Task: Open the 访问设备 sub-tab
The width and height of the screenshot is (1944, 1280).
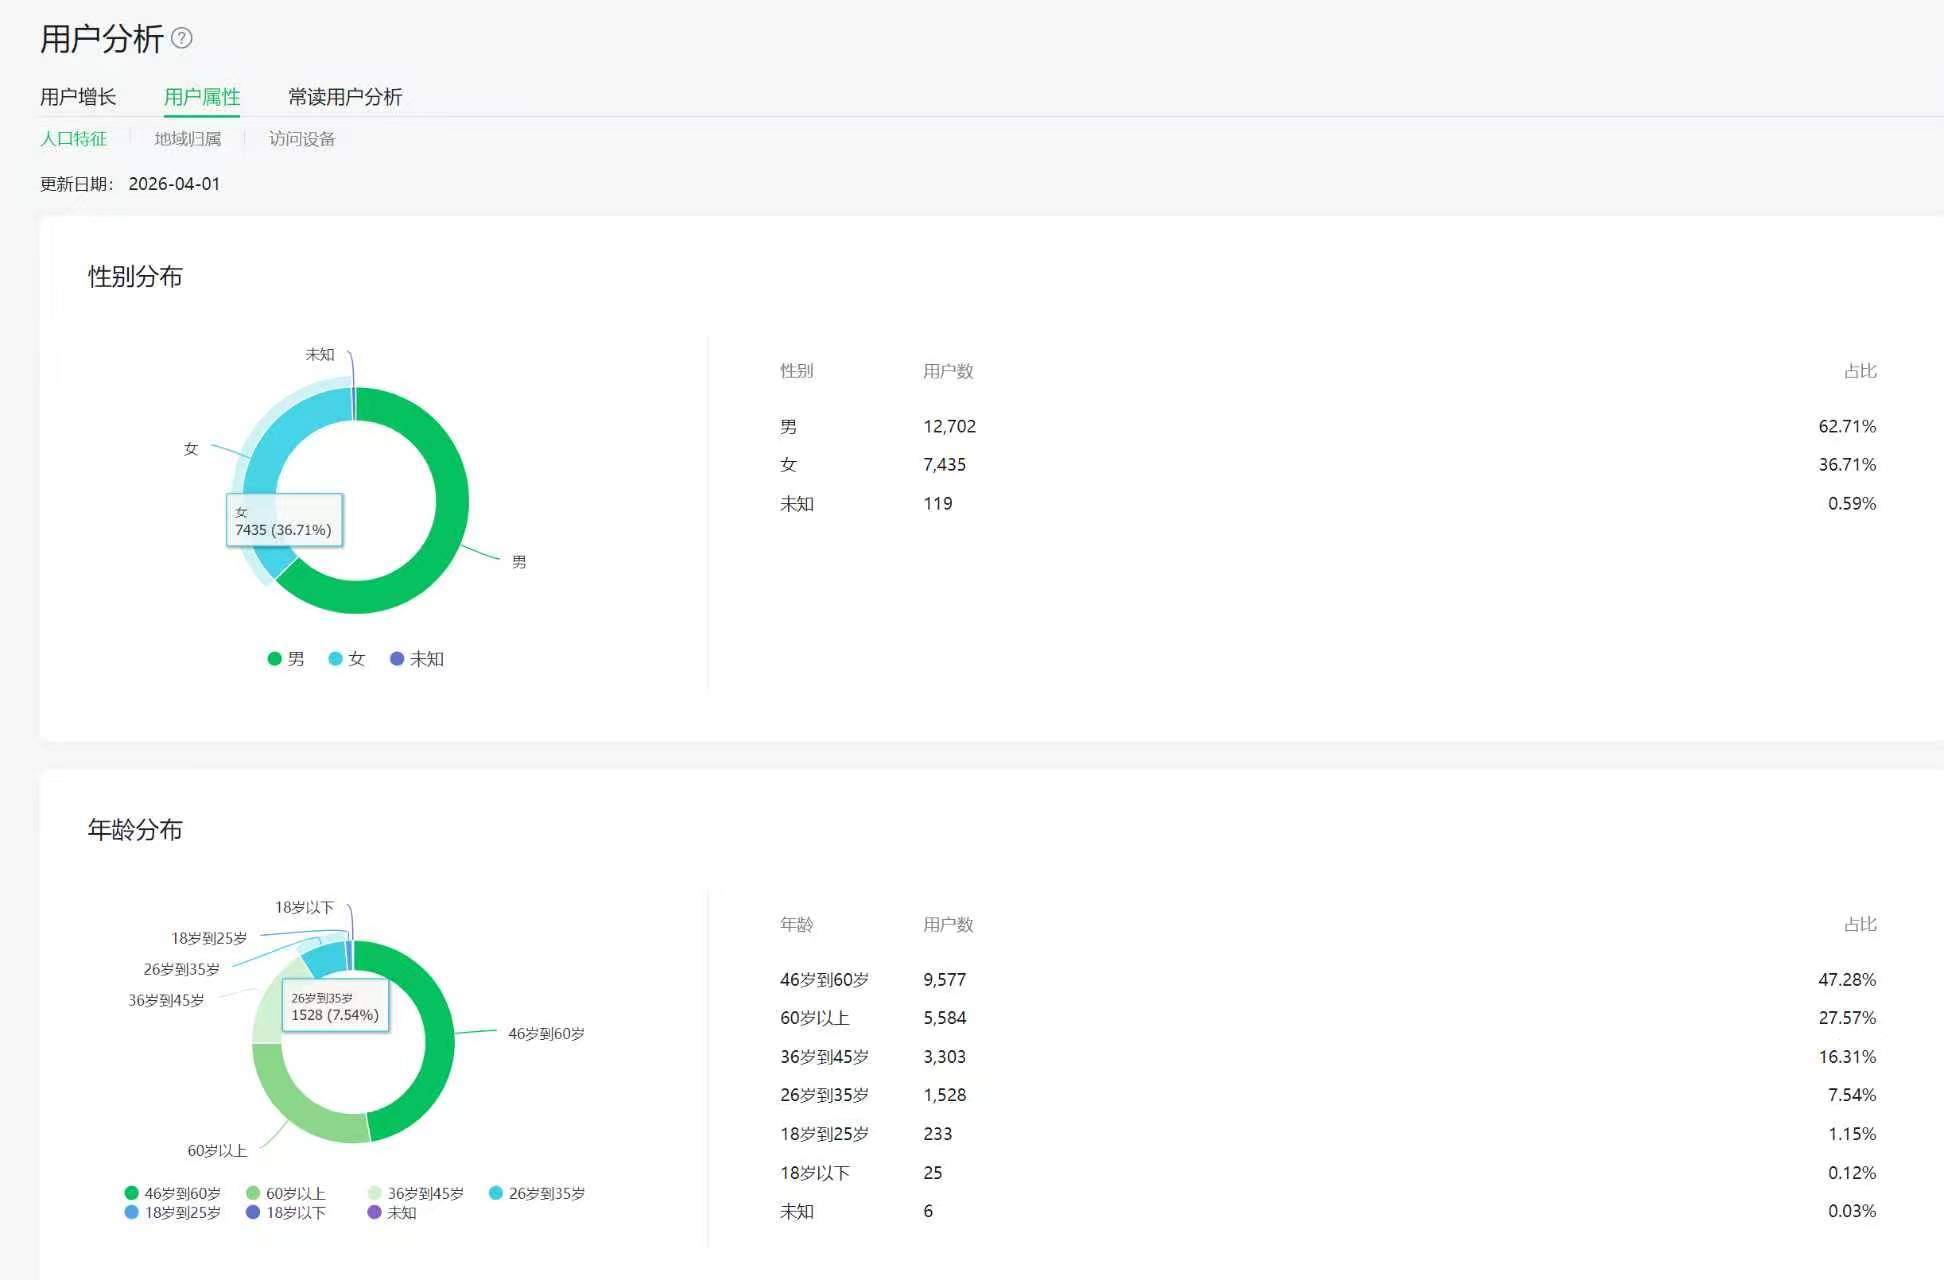Action: tap(302, 139)
